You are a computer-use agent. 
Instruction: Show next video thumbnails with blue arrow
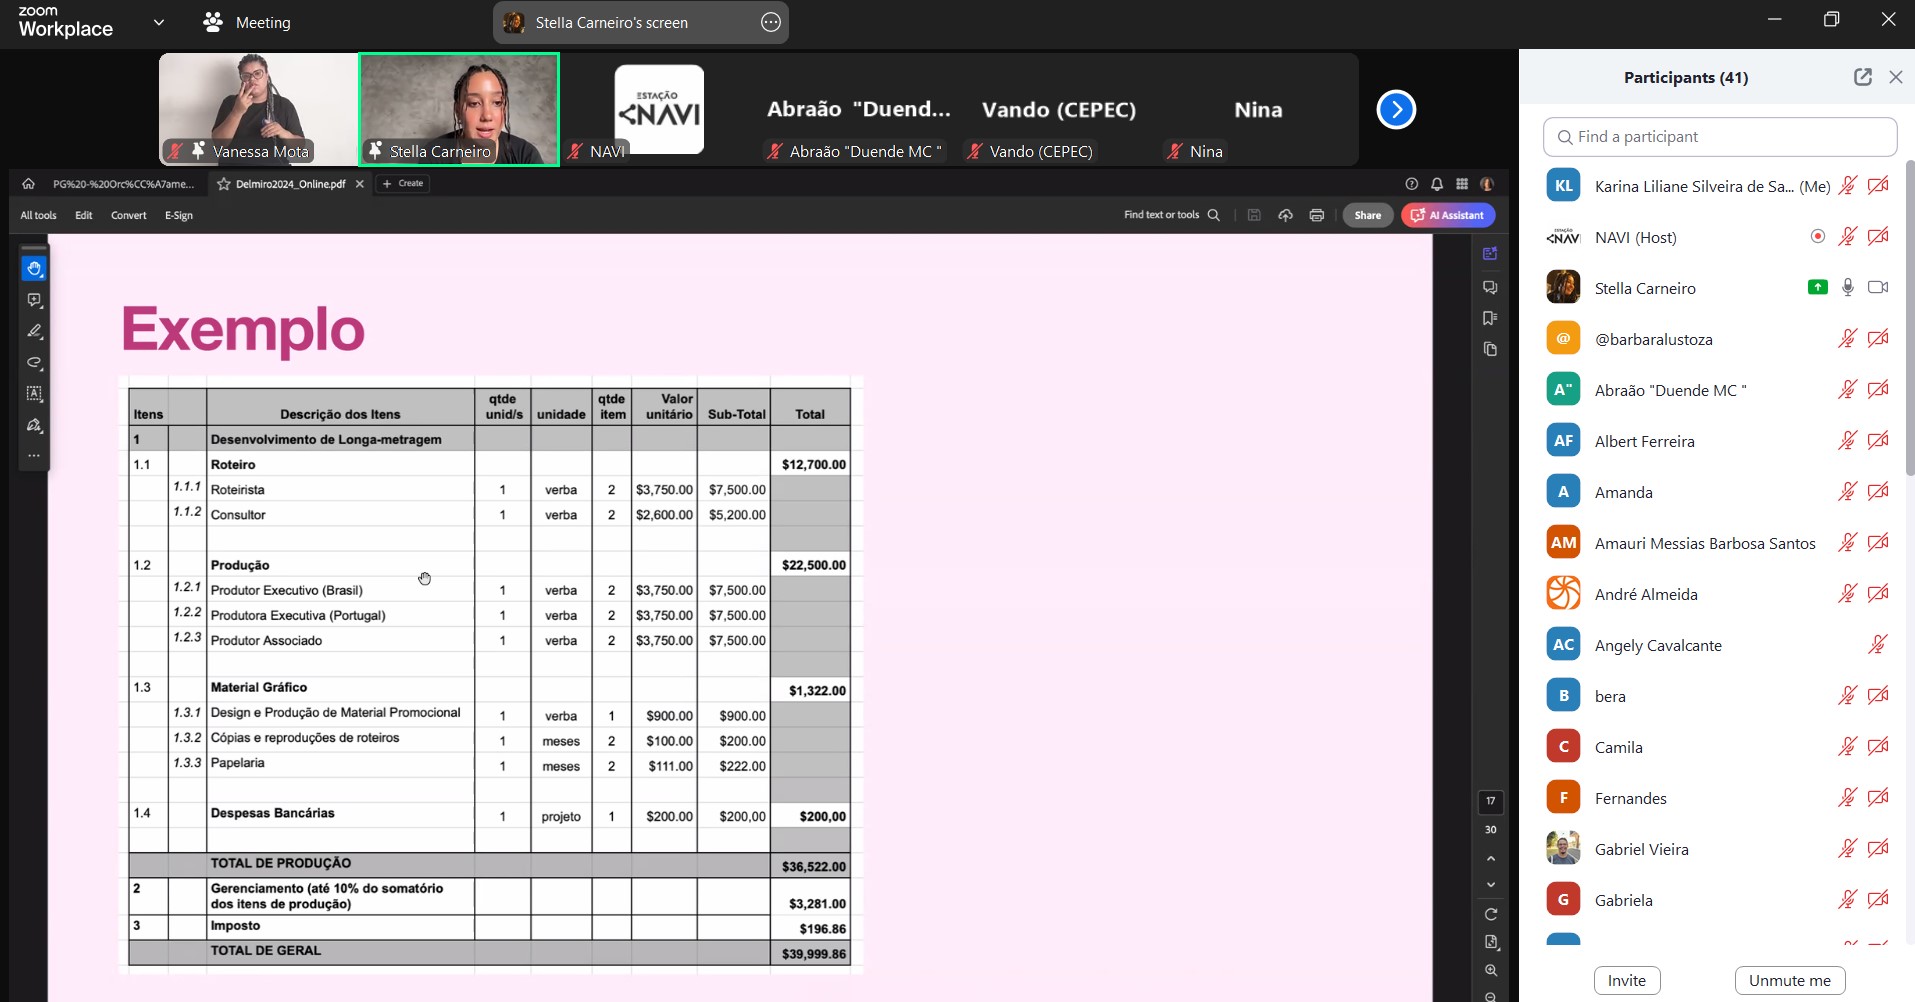click(x=1396, y=110)
